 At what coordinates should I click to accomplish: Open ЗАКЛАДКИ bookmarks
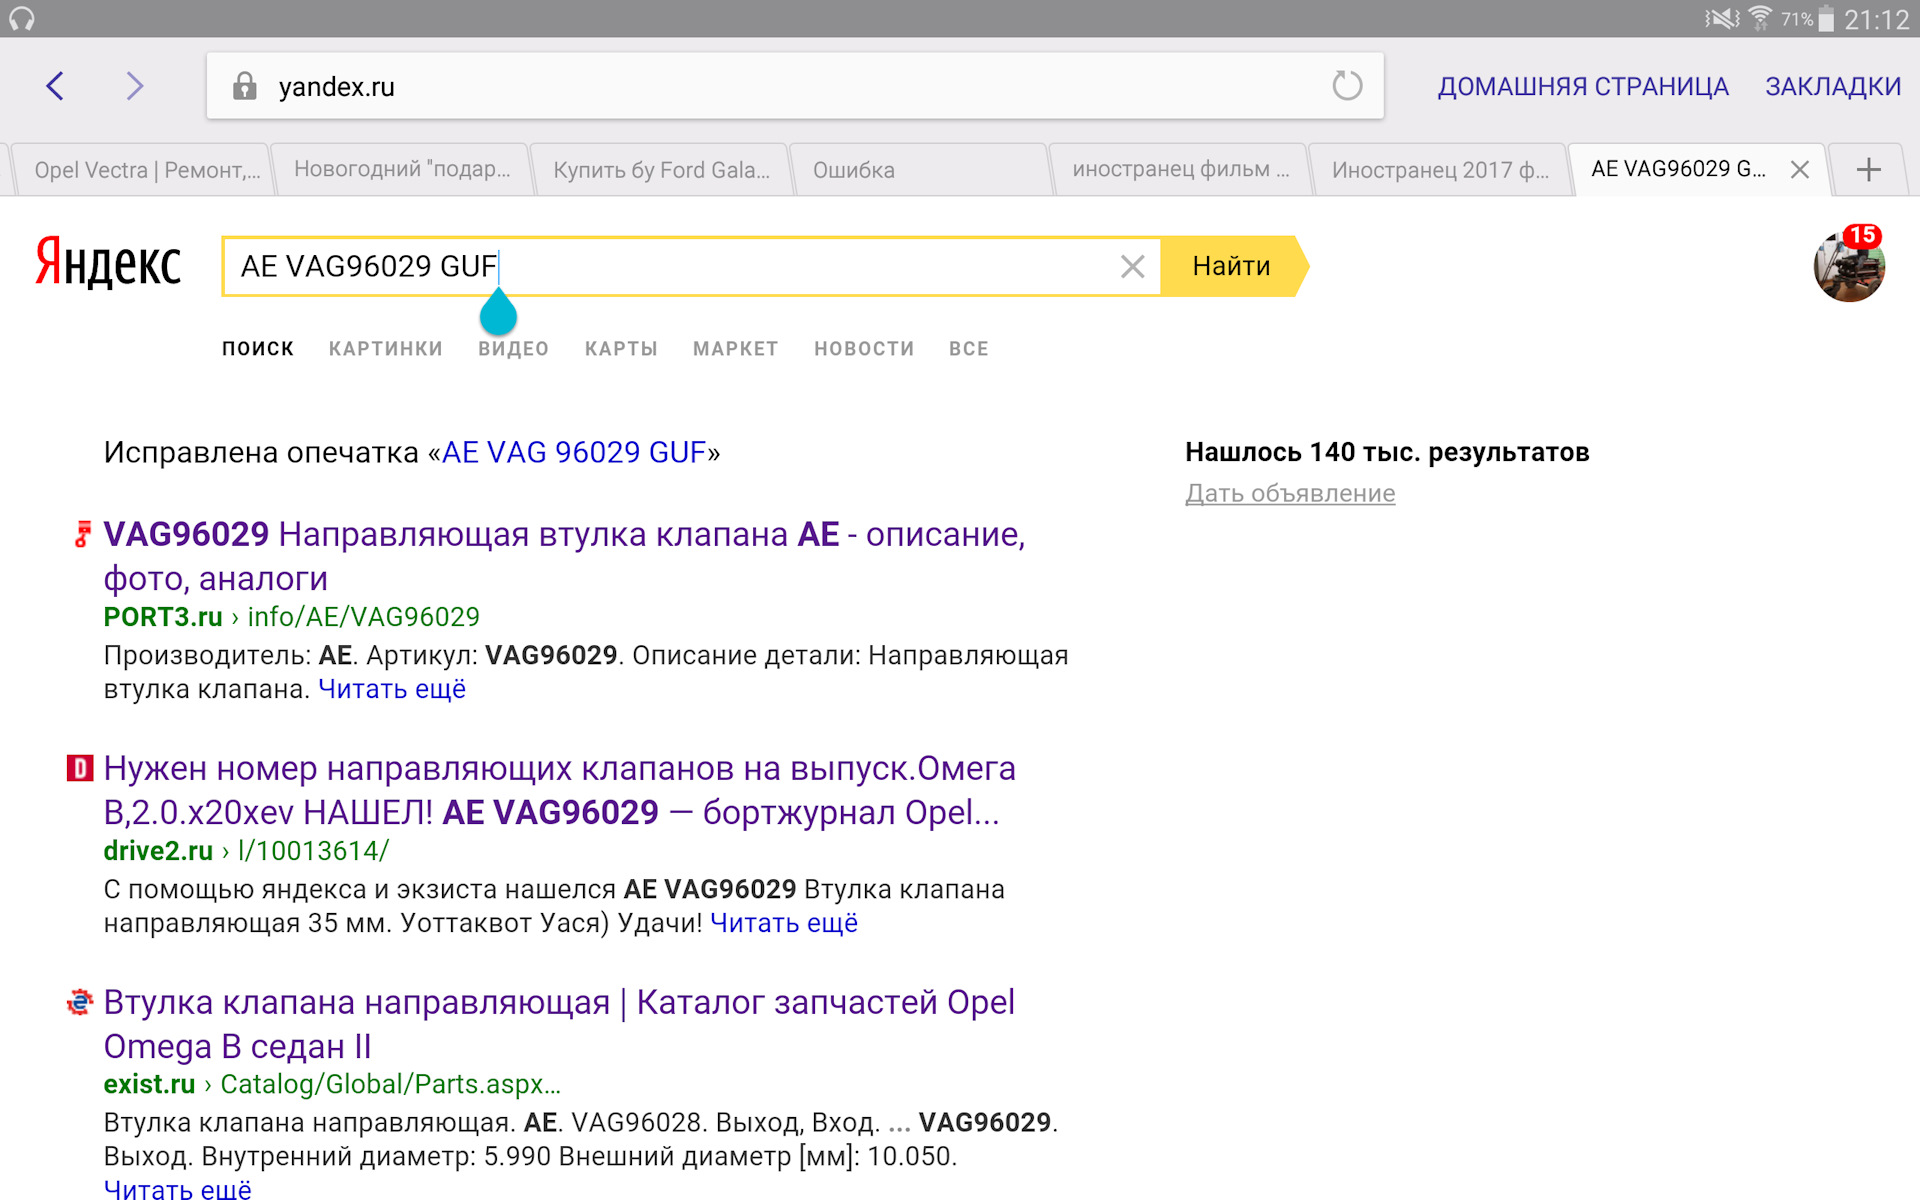(x=1833, y=87)
